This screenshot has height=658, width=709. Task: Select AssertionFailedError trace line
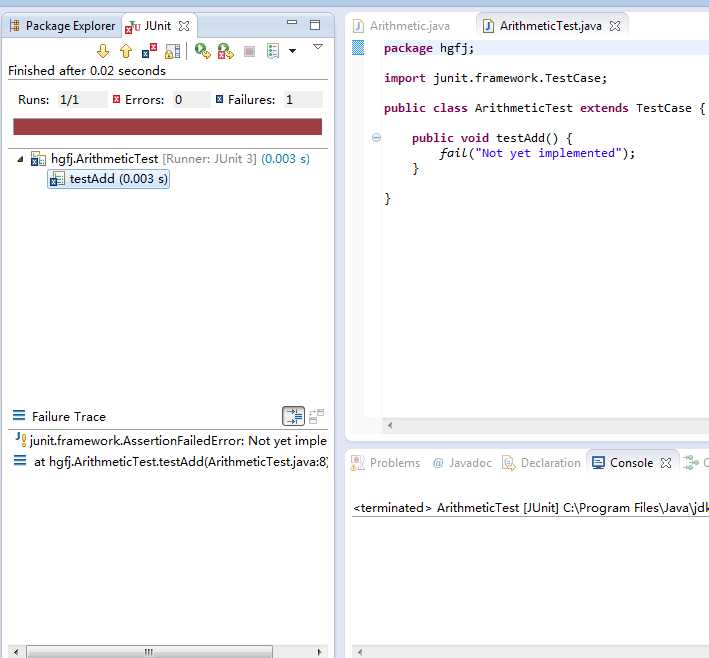(x=171, y=440)
